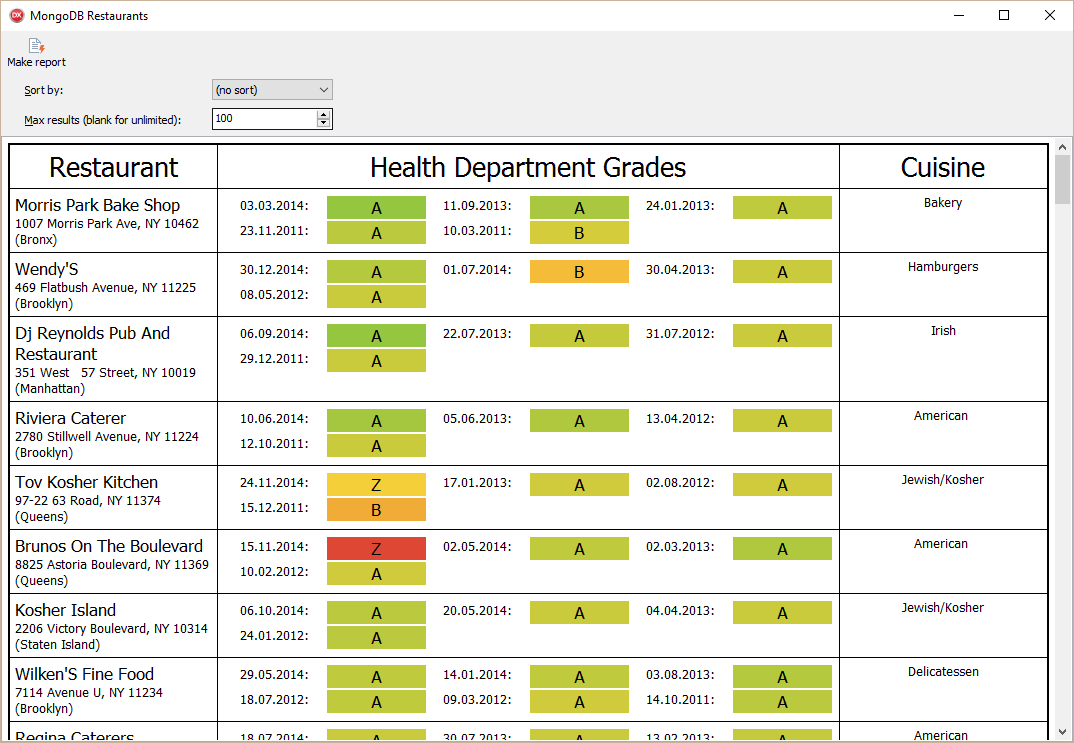The width and height of the screenshot is (1074, 743).
Task: Click the vertical scrollbar thumb
Action: [x=1062, y=180]
